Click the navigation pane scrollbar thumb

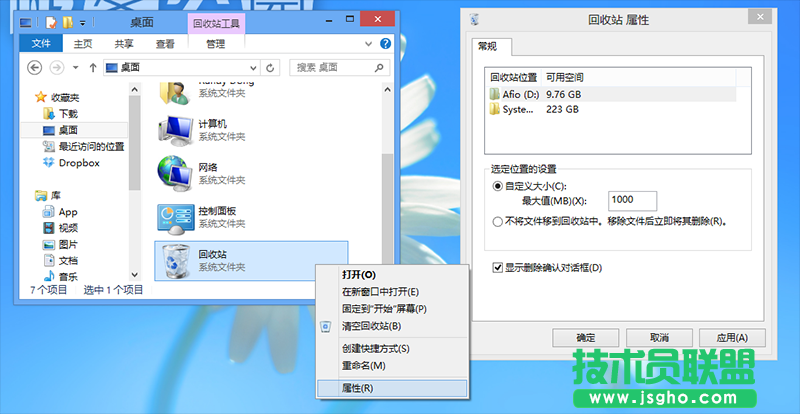[135, 142]
